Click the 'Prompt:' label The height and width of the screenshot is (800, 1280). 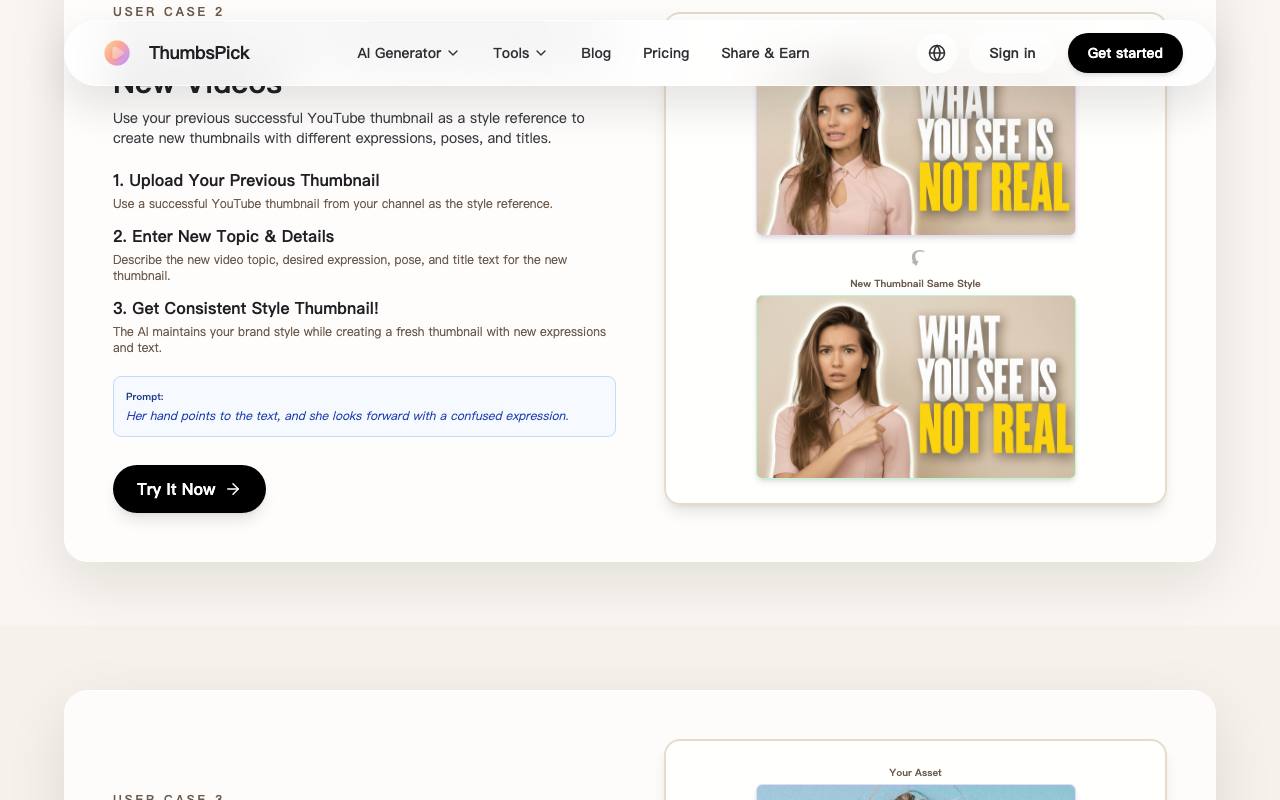click(x=145, y=396)
